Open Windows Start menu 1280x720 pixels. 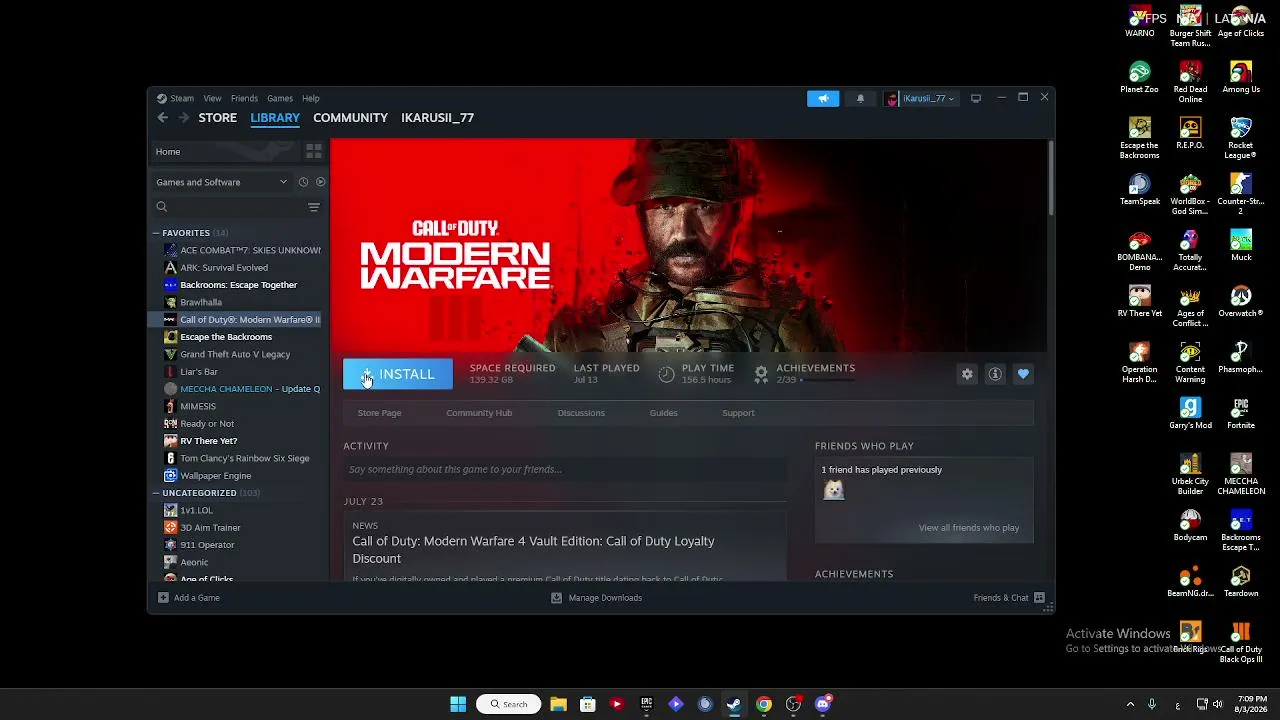(458, 704)
